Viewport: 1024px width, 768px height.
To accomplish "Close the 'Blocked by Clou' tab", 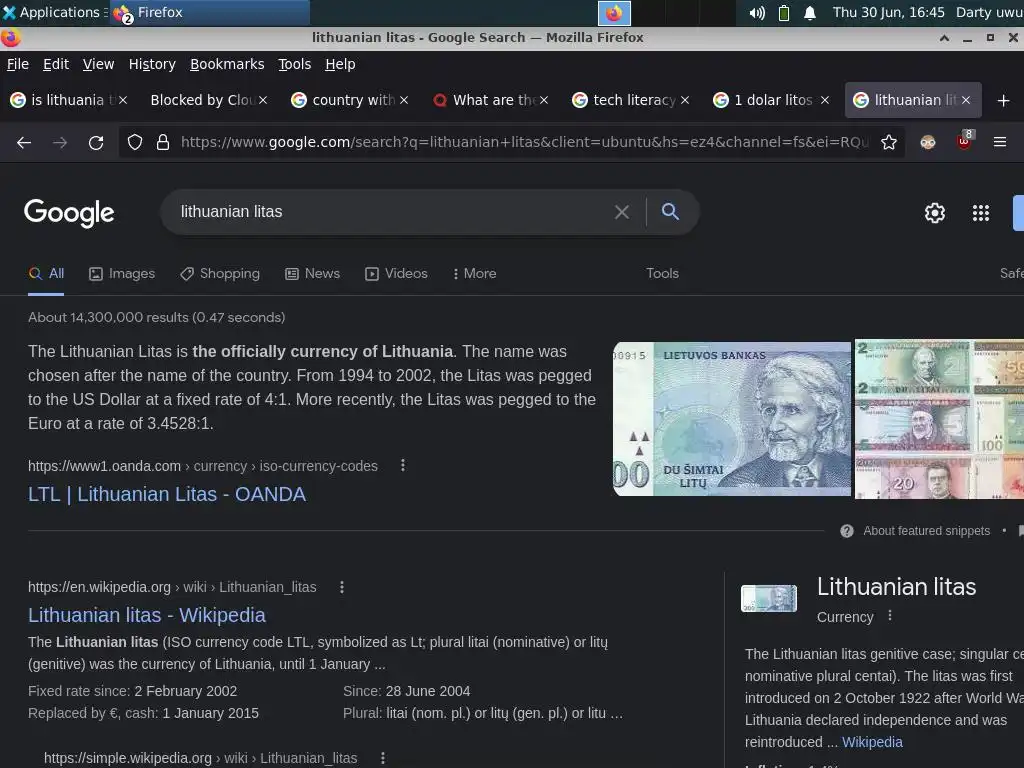I will (x=263, y=100).
